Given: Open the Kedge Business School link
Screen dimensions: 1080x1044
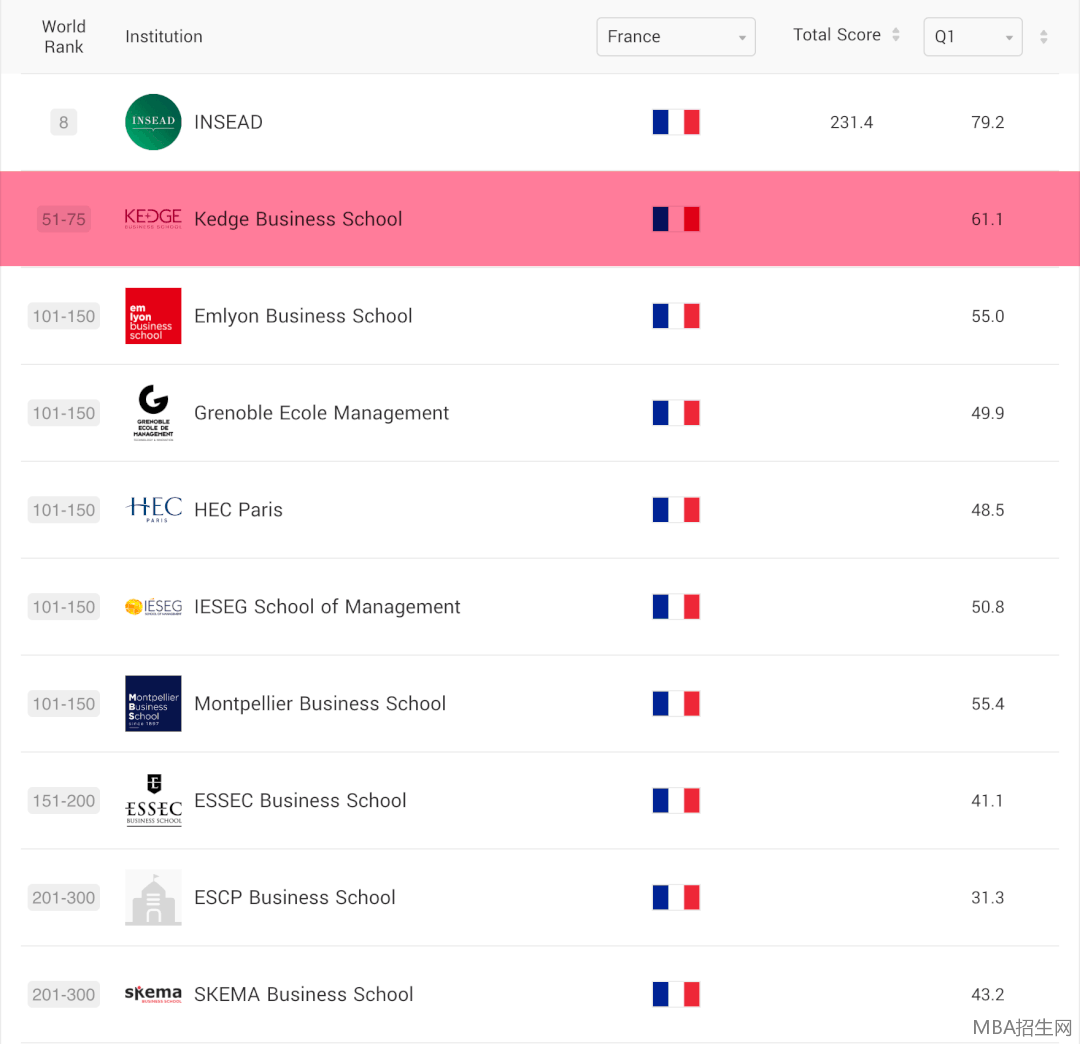Looking at the screenshot, I should [x=298, y=219].
